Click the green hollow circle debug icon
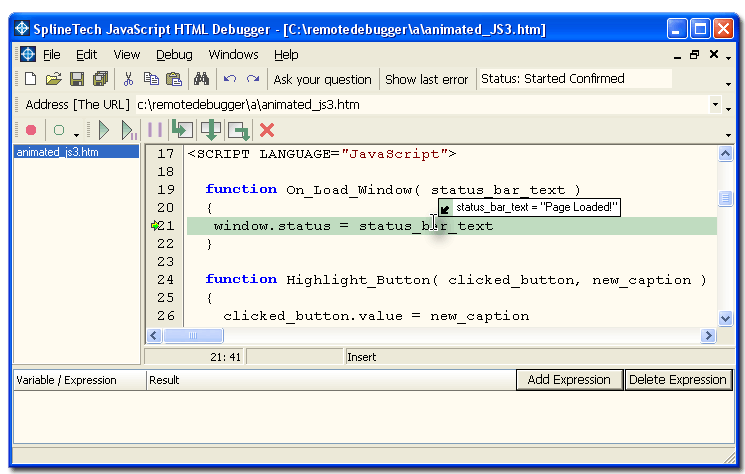The image size is (745, 474). (59, 130)
